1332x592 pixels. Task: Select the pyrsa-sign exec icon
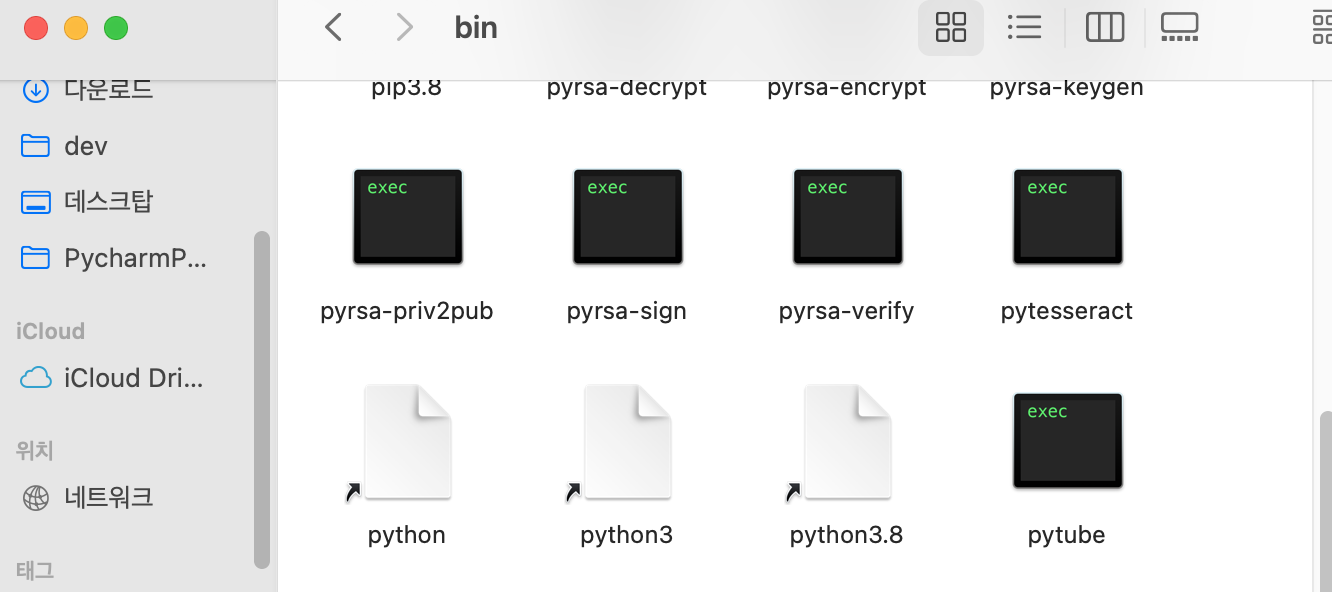click(628, 217)
